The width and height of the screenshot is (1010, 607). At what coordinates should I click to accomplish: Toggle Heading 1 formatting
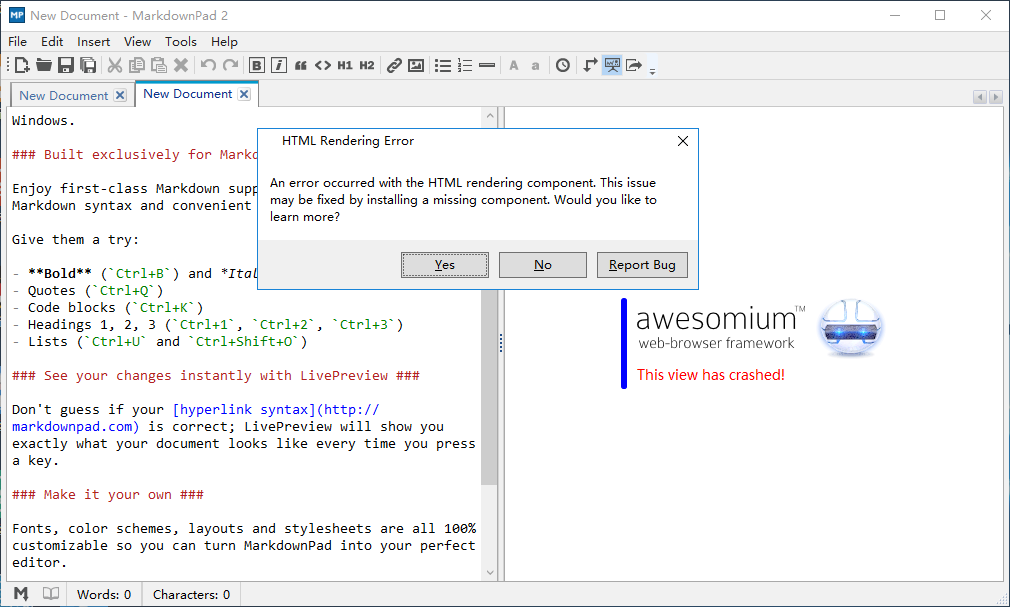coord(345,65)
